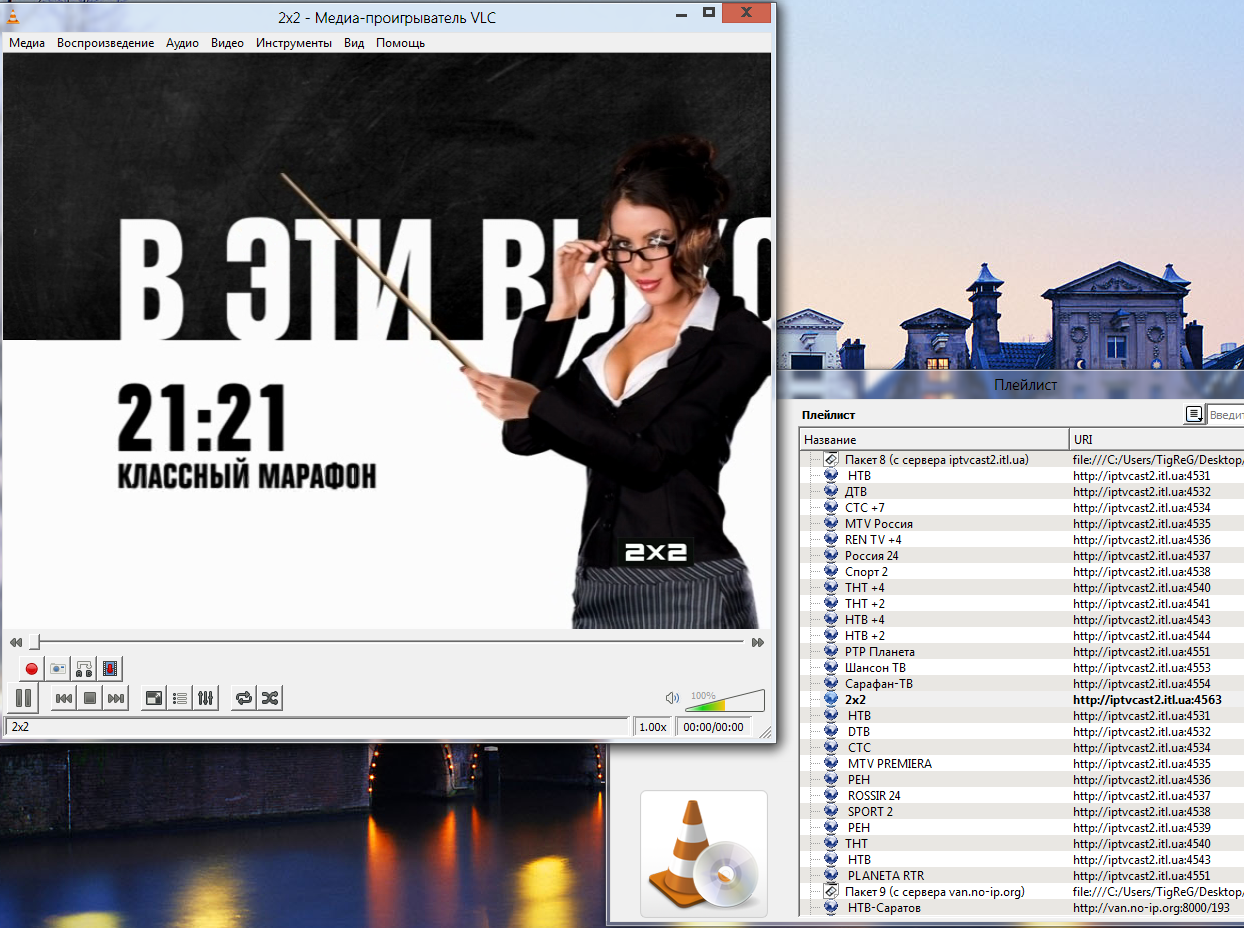
Task: Toggle shuffle random playback
Action: click(x=270, y=698)
